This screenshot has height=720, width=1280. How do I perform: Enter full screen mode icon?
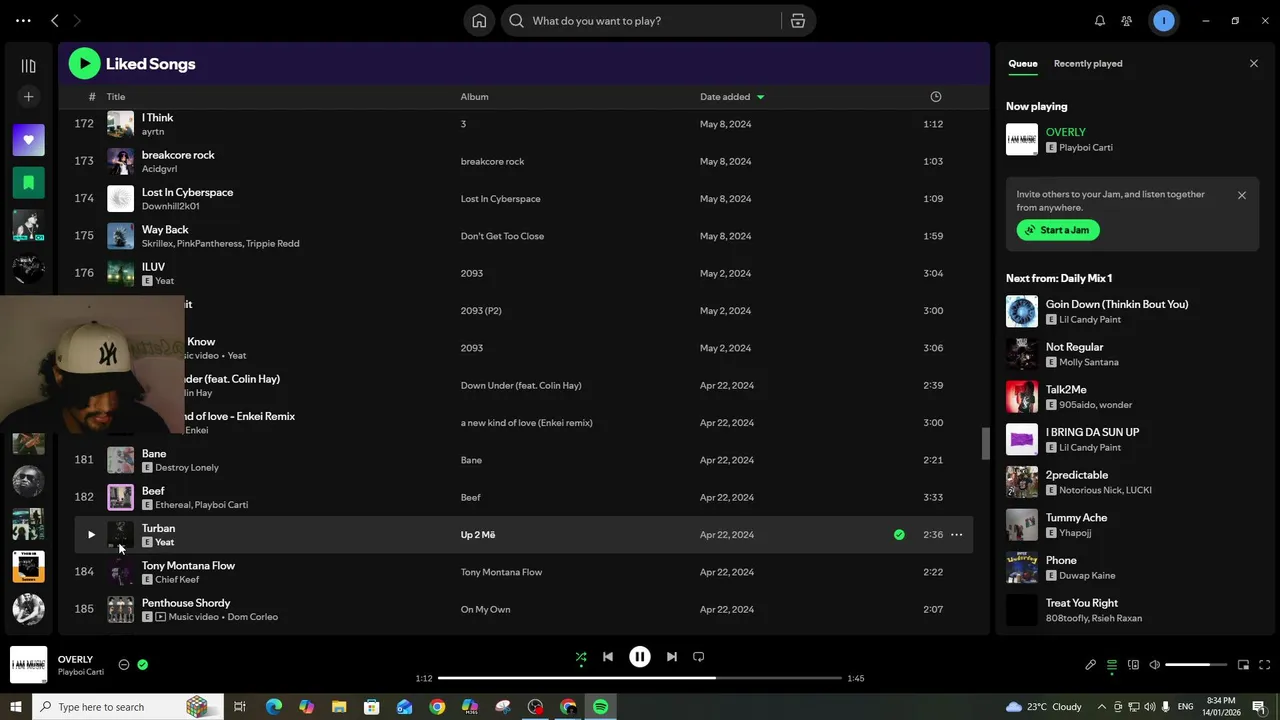(x=1265, y=665)
